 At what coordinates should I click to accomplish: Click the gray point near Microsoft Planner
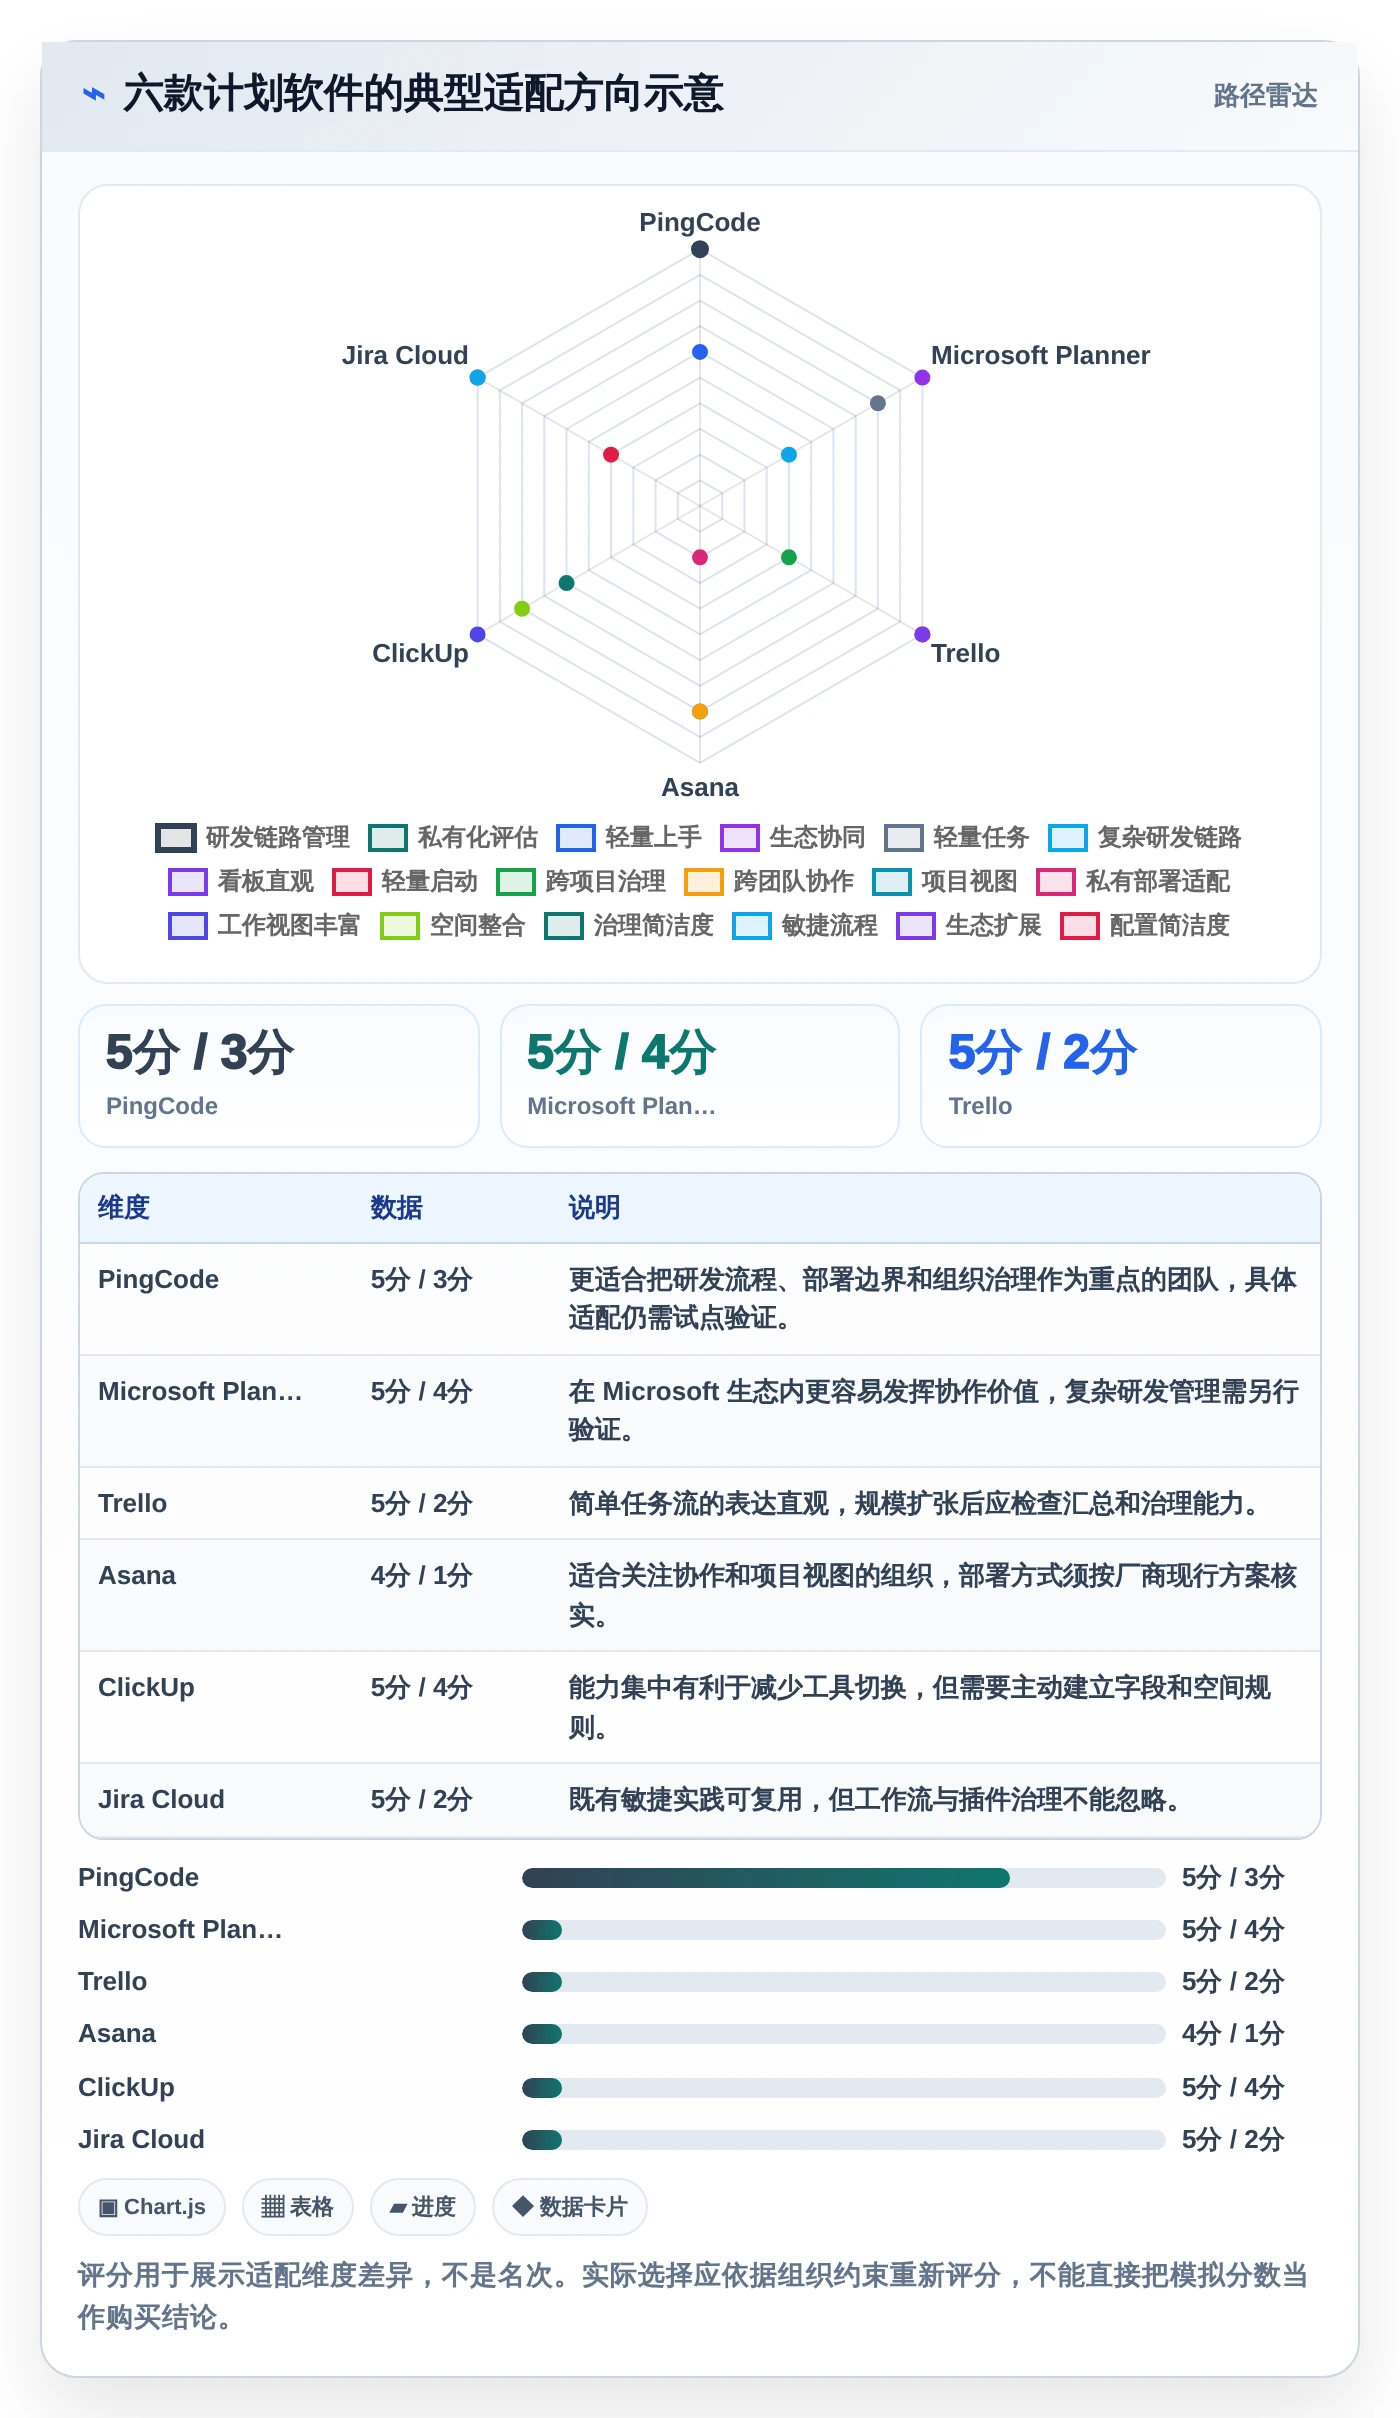878,403
